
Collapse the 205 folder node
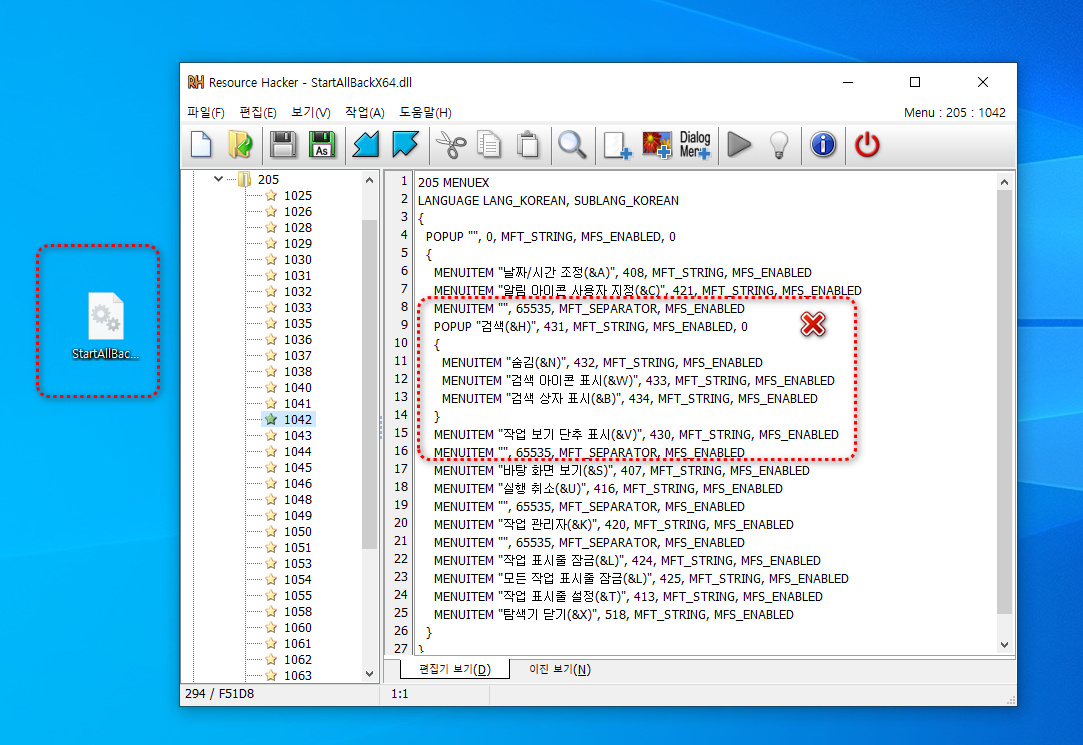click(218, 179)
